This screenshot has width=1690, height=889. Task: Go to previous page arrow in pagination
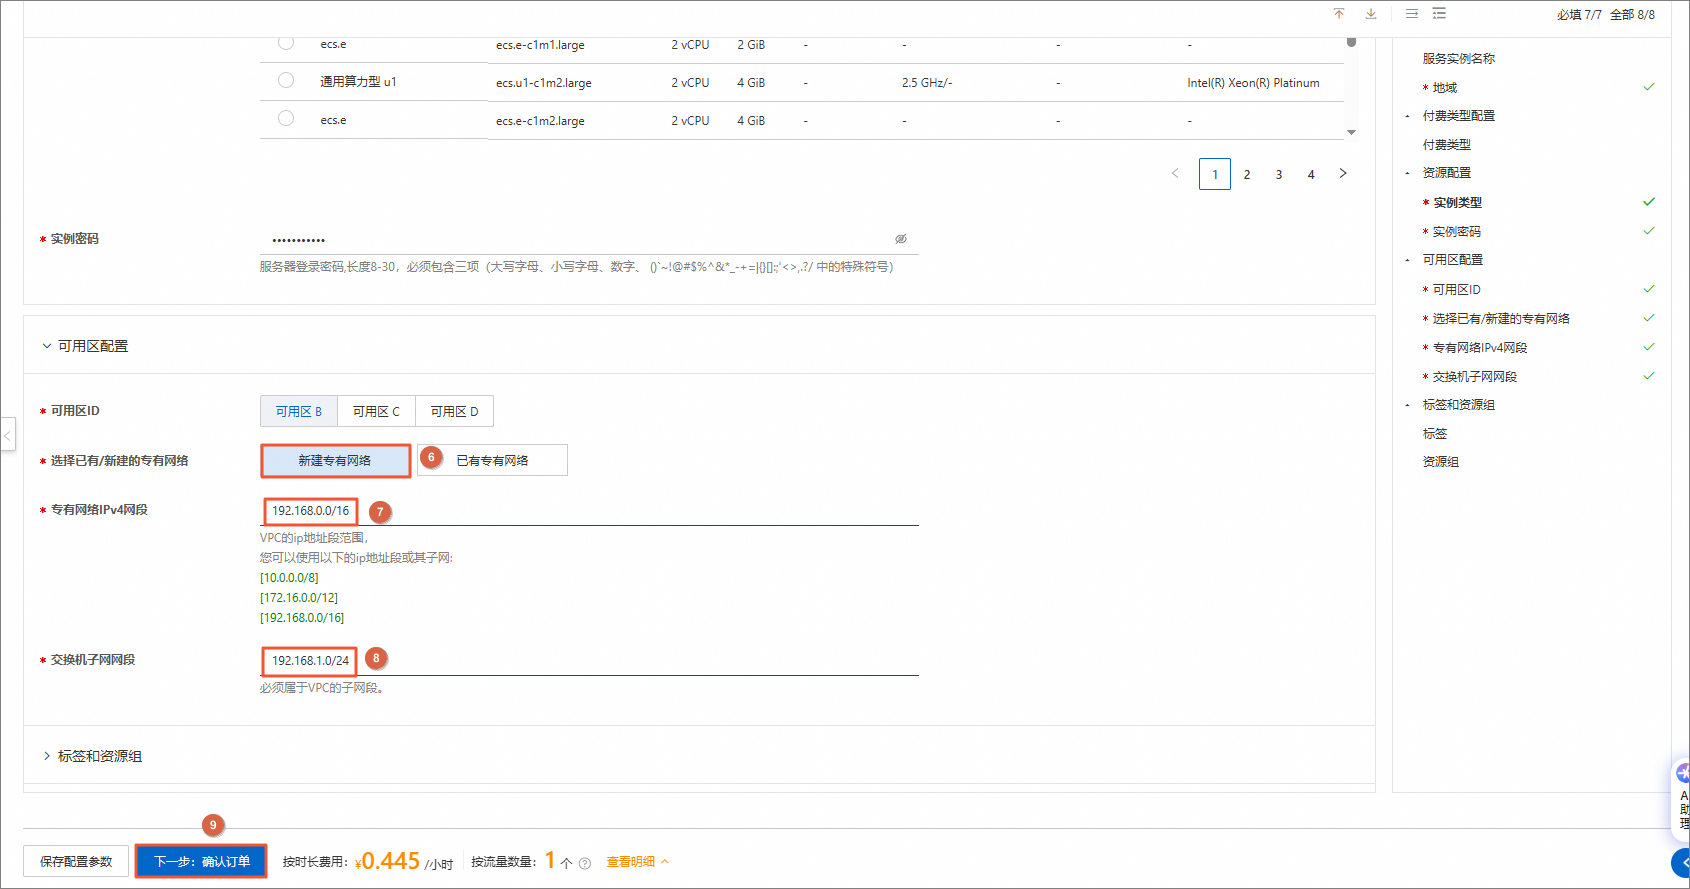1175,174
